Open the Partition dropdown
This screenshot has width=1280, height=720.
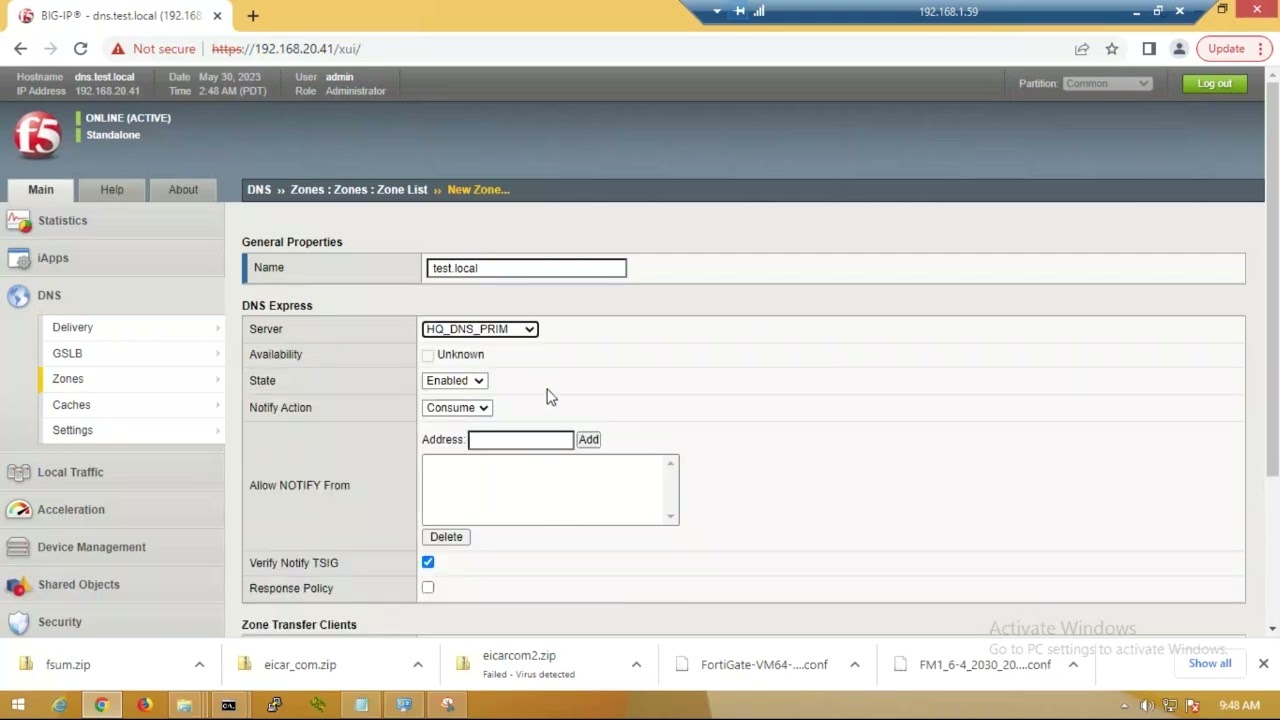pos(1107,84)
